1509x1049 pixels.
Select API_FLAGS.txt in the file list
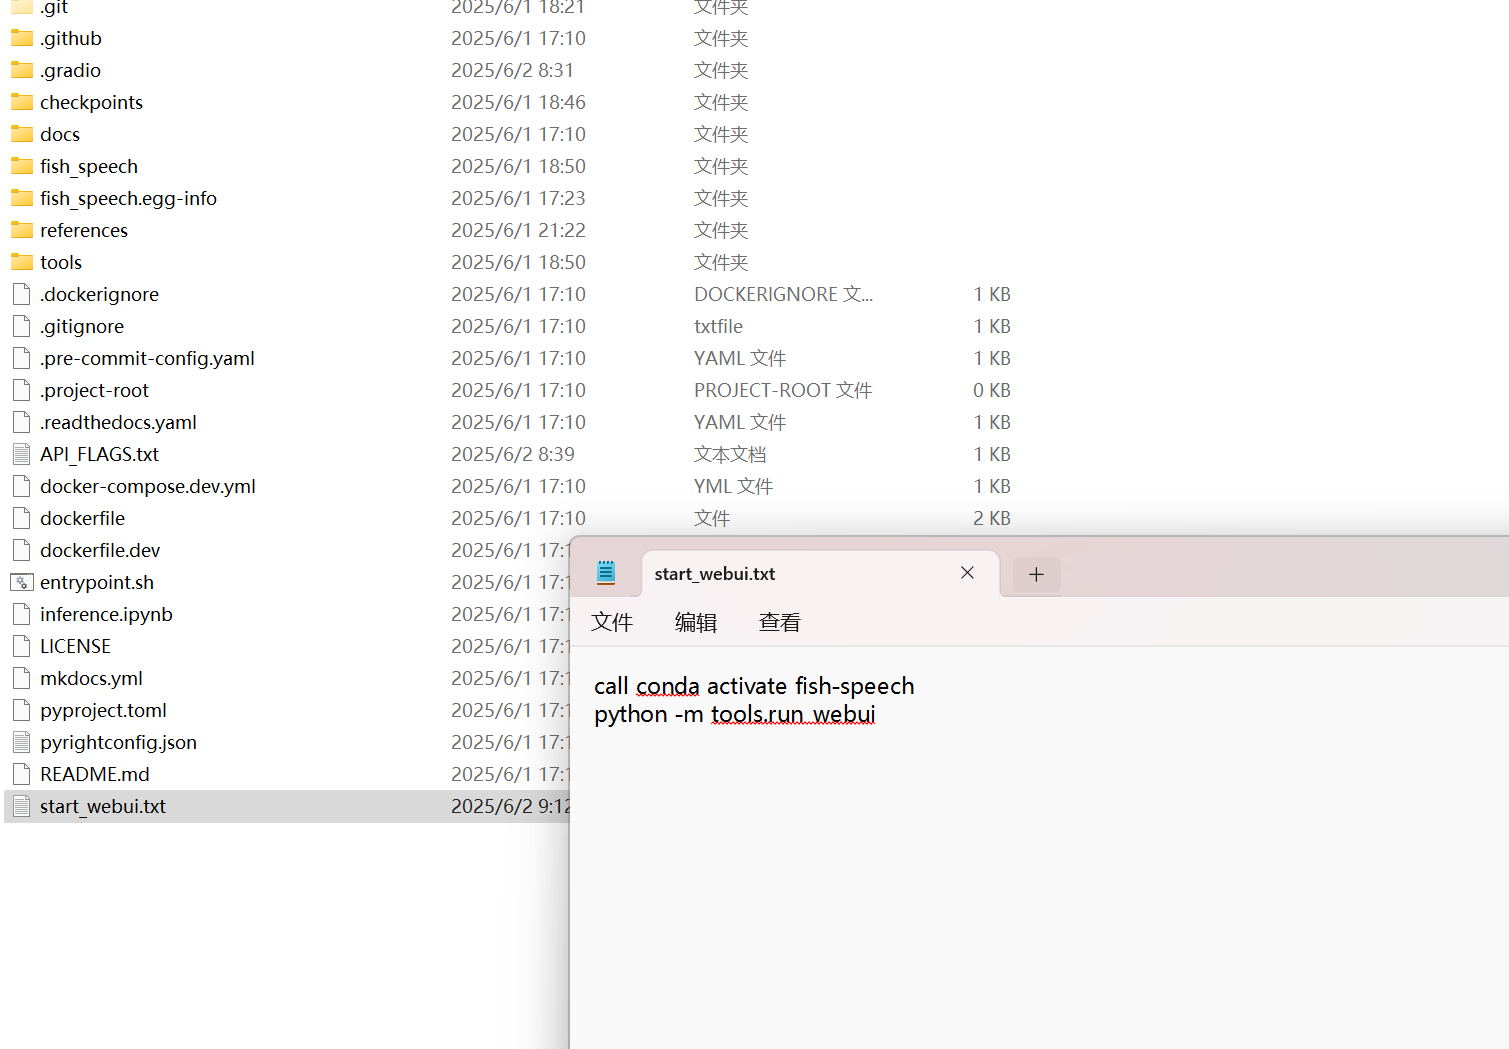click(x=99, y=454)
